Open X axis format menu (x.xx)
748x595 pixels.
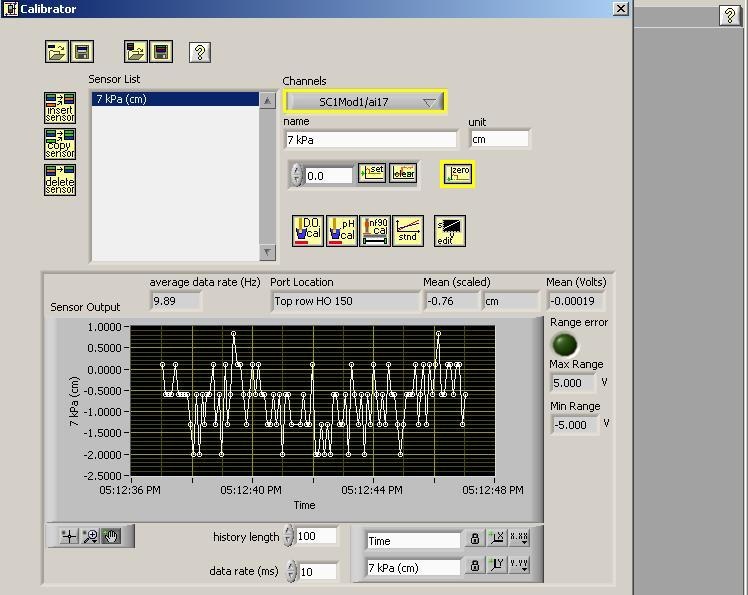519,538
